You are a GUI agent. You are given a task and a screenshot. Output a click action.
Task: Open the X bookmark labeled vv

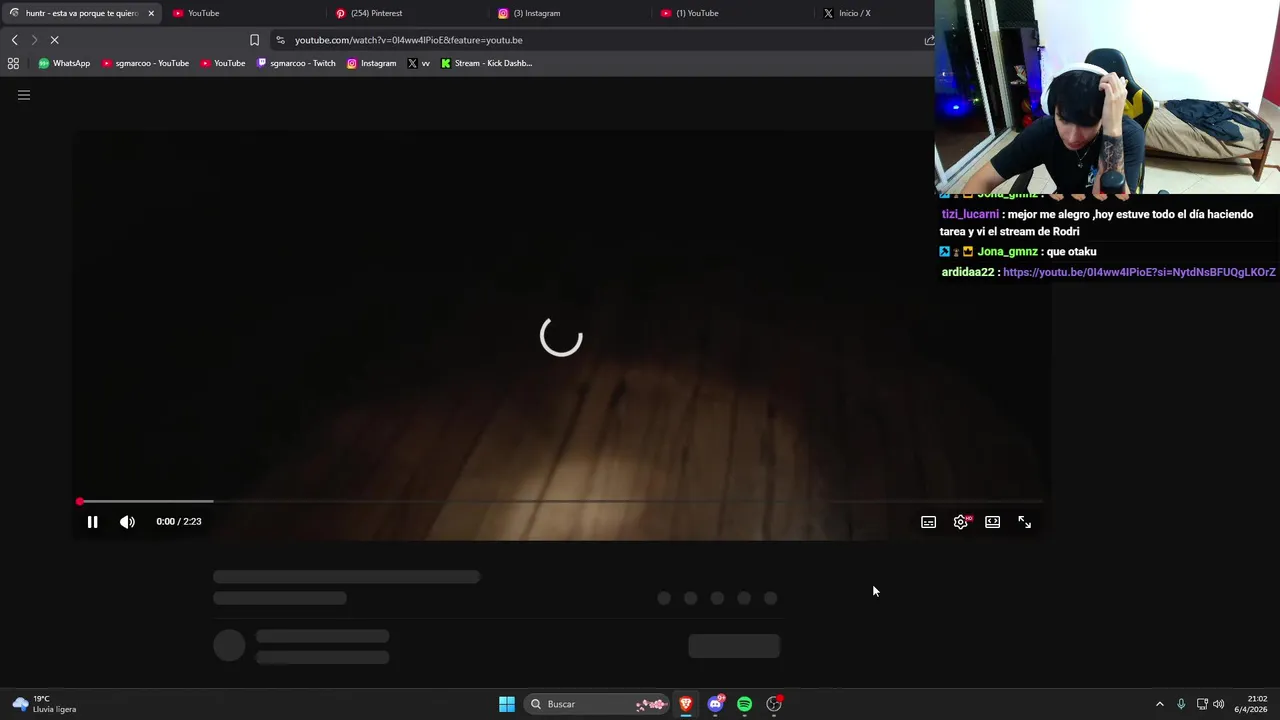click(x=419, y=63)
